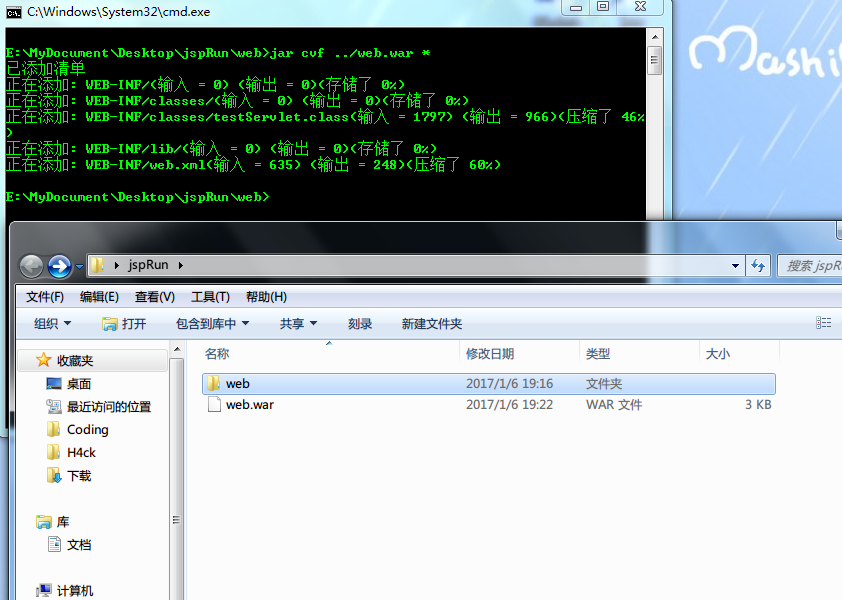Open address bar history dropdown
Image resolution: width=842 pixels, height=600 pixels.
coord(735,266)
